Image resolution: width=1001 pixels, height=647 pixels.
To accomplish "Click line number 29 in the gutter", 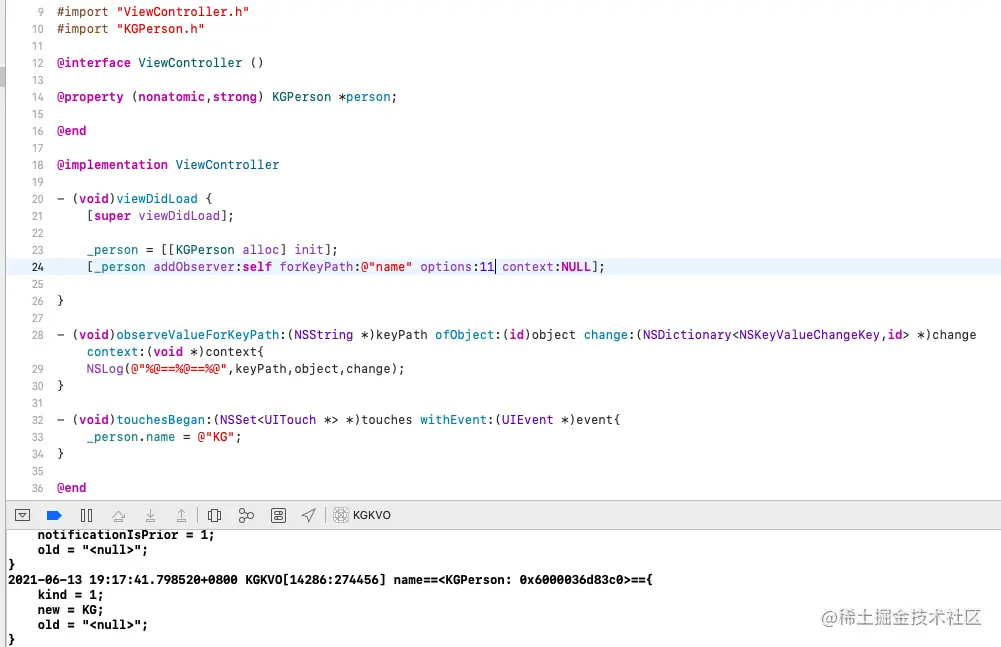I will (x=38, y=369).
